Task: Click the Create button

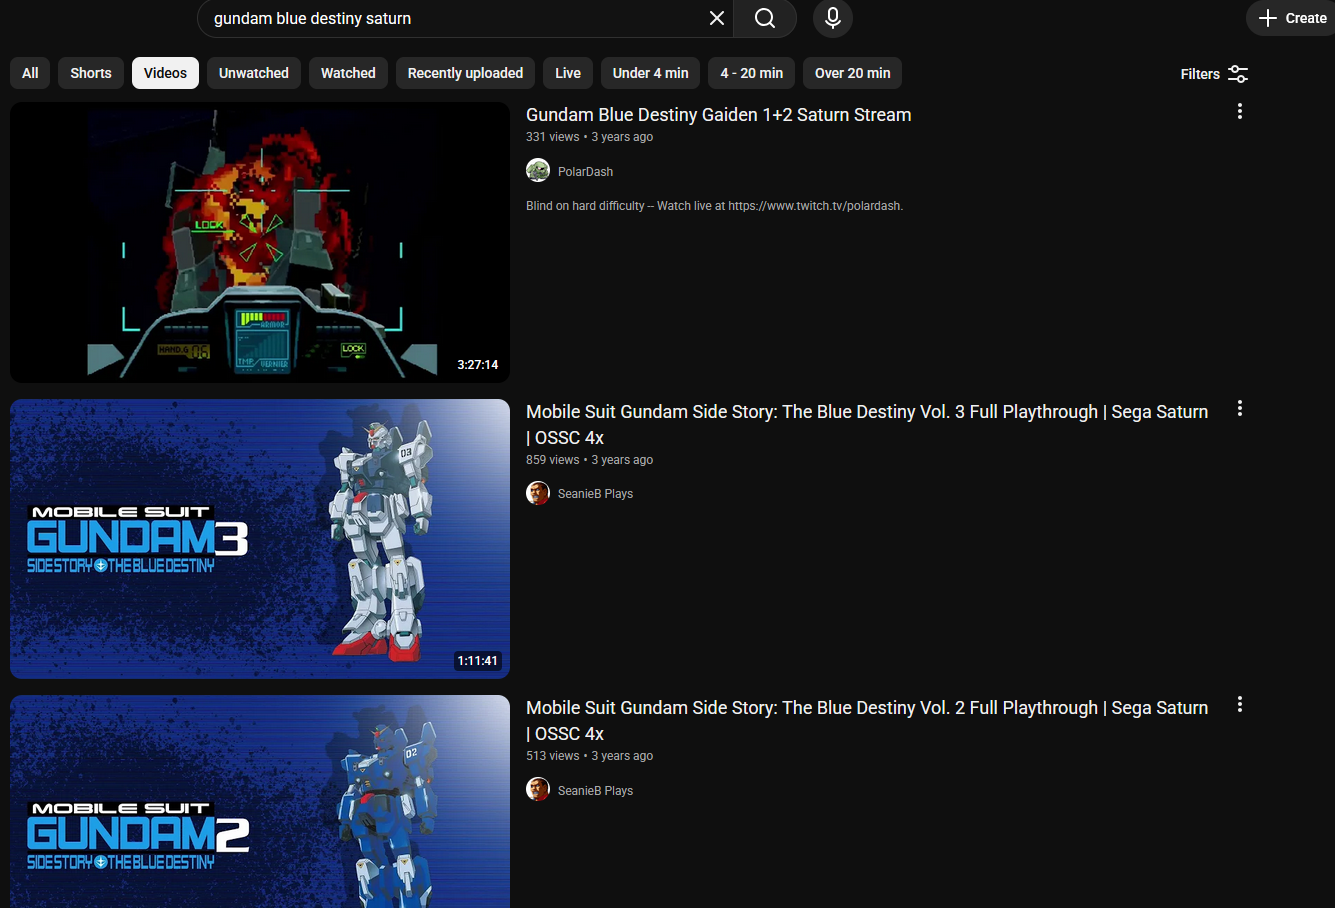Action: point(1292,18)
